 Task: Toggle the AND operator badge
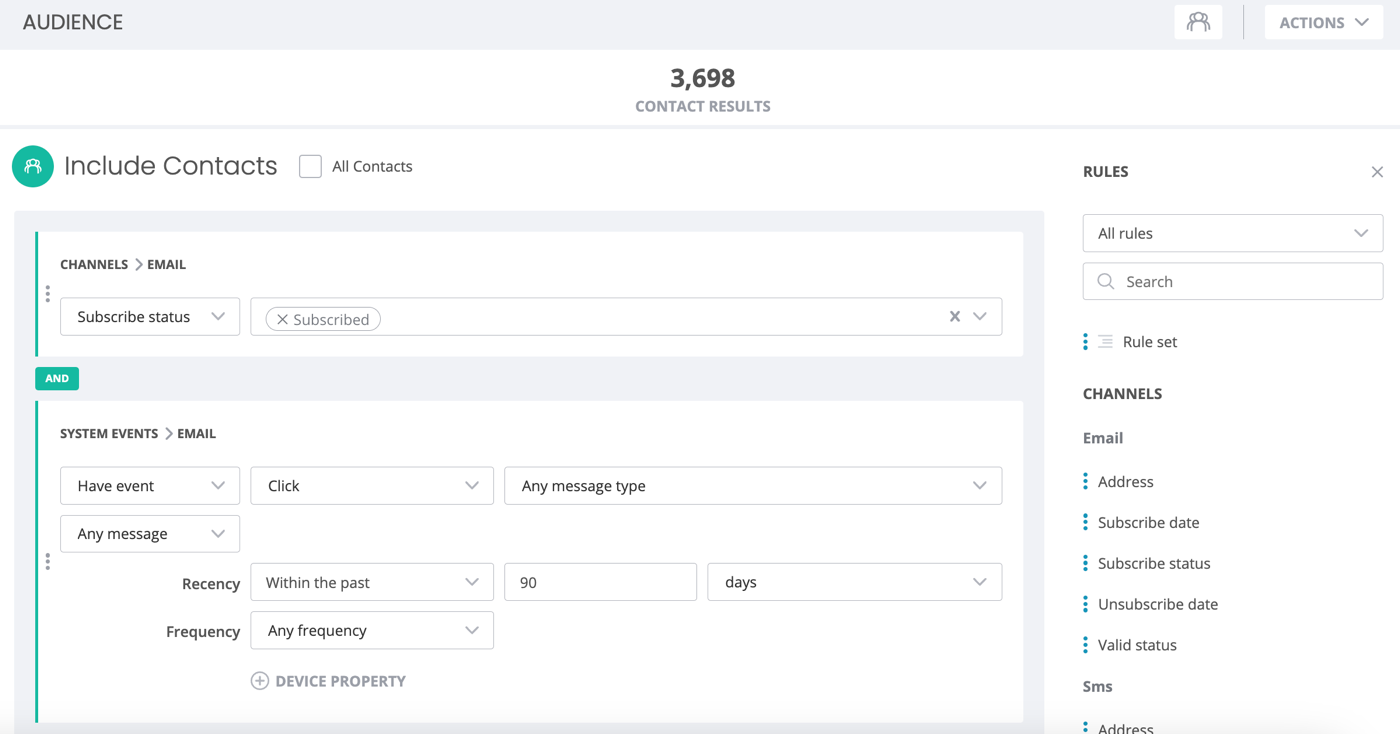(57, 379)
